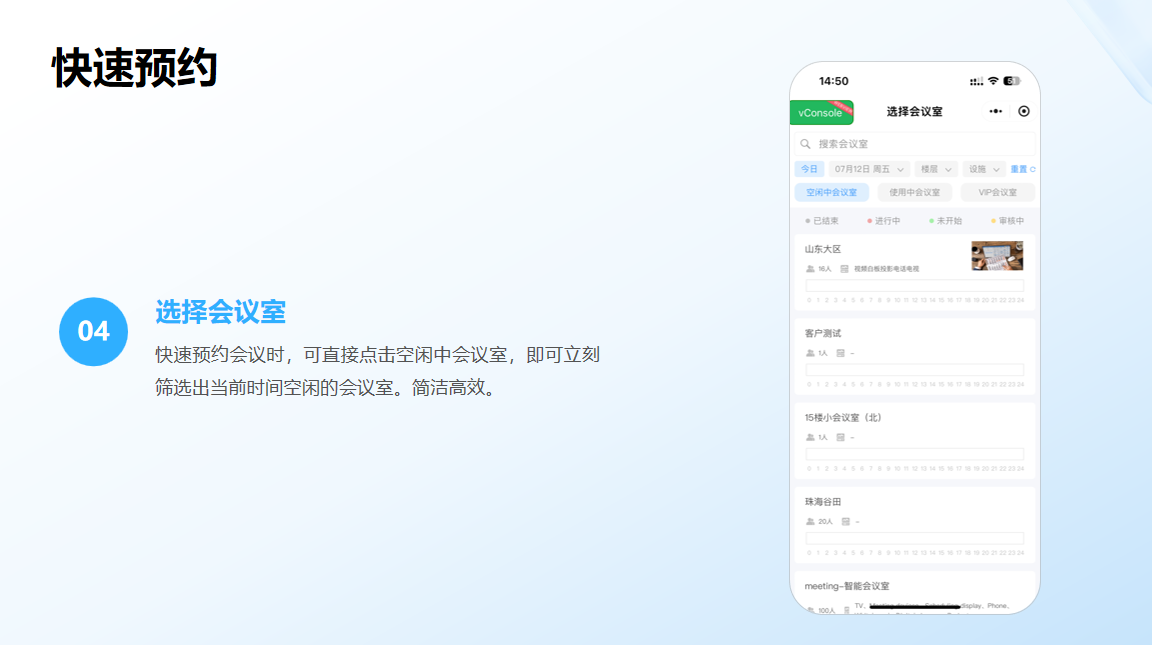Click the blue 04 step circle
This screenshot has width=1152, height=645.
[x=93, y=331]
